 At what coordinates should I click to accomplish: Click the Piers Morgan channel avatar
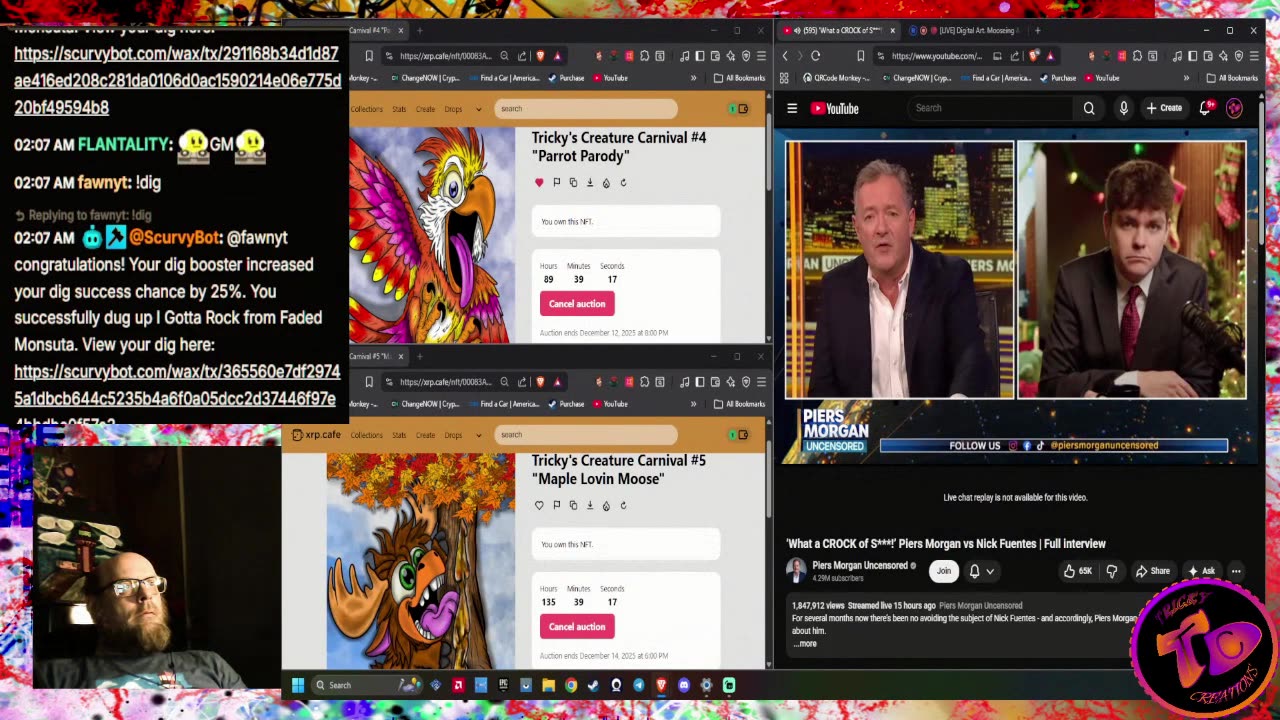[796, 571]
